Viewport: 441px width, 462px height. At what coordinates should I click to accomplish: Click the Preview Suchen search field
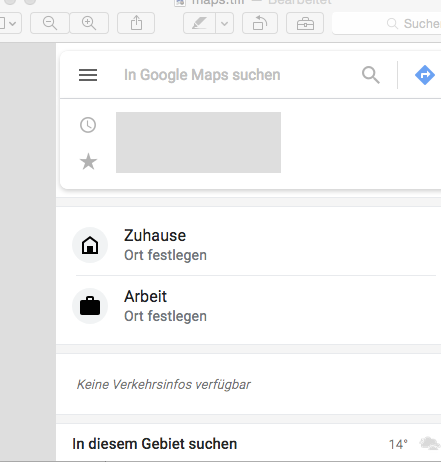point(387,23)
